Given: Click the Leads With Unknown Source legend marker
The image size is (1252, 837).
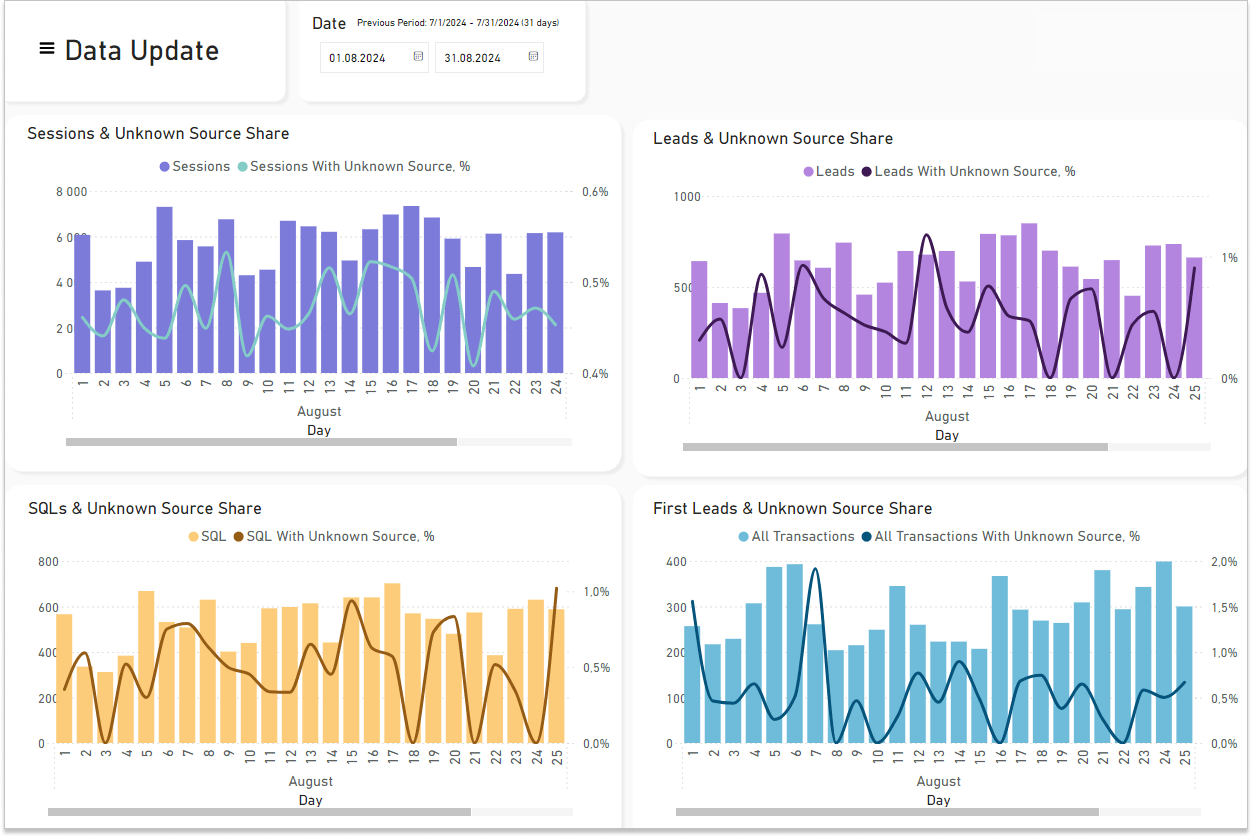Looking at the screenshot, I should pos(867,171).
